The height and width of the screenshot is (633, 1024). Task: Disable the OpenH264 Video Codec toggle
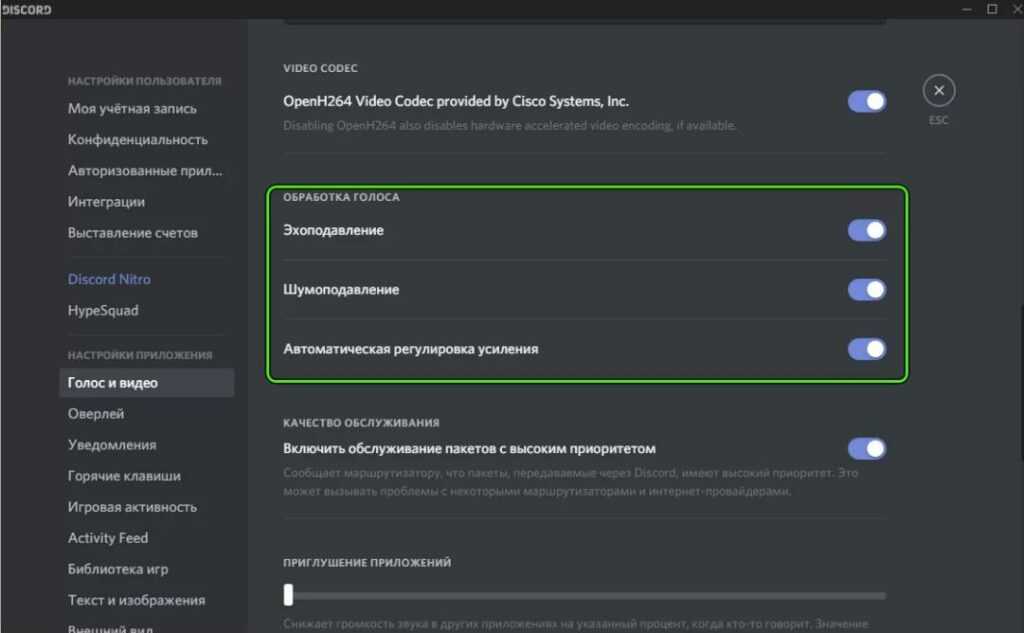pyautogui.click(x=867, y=101)
